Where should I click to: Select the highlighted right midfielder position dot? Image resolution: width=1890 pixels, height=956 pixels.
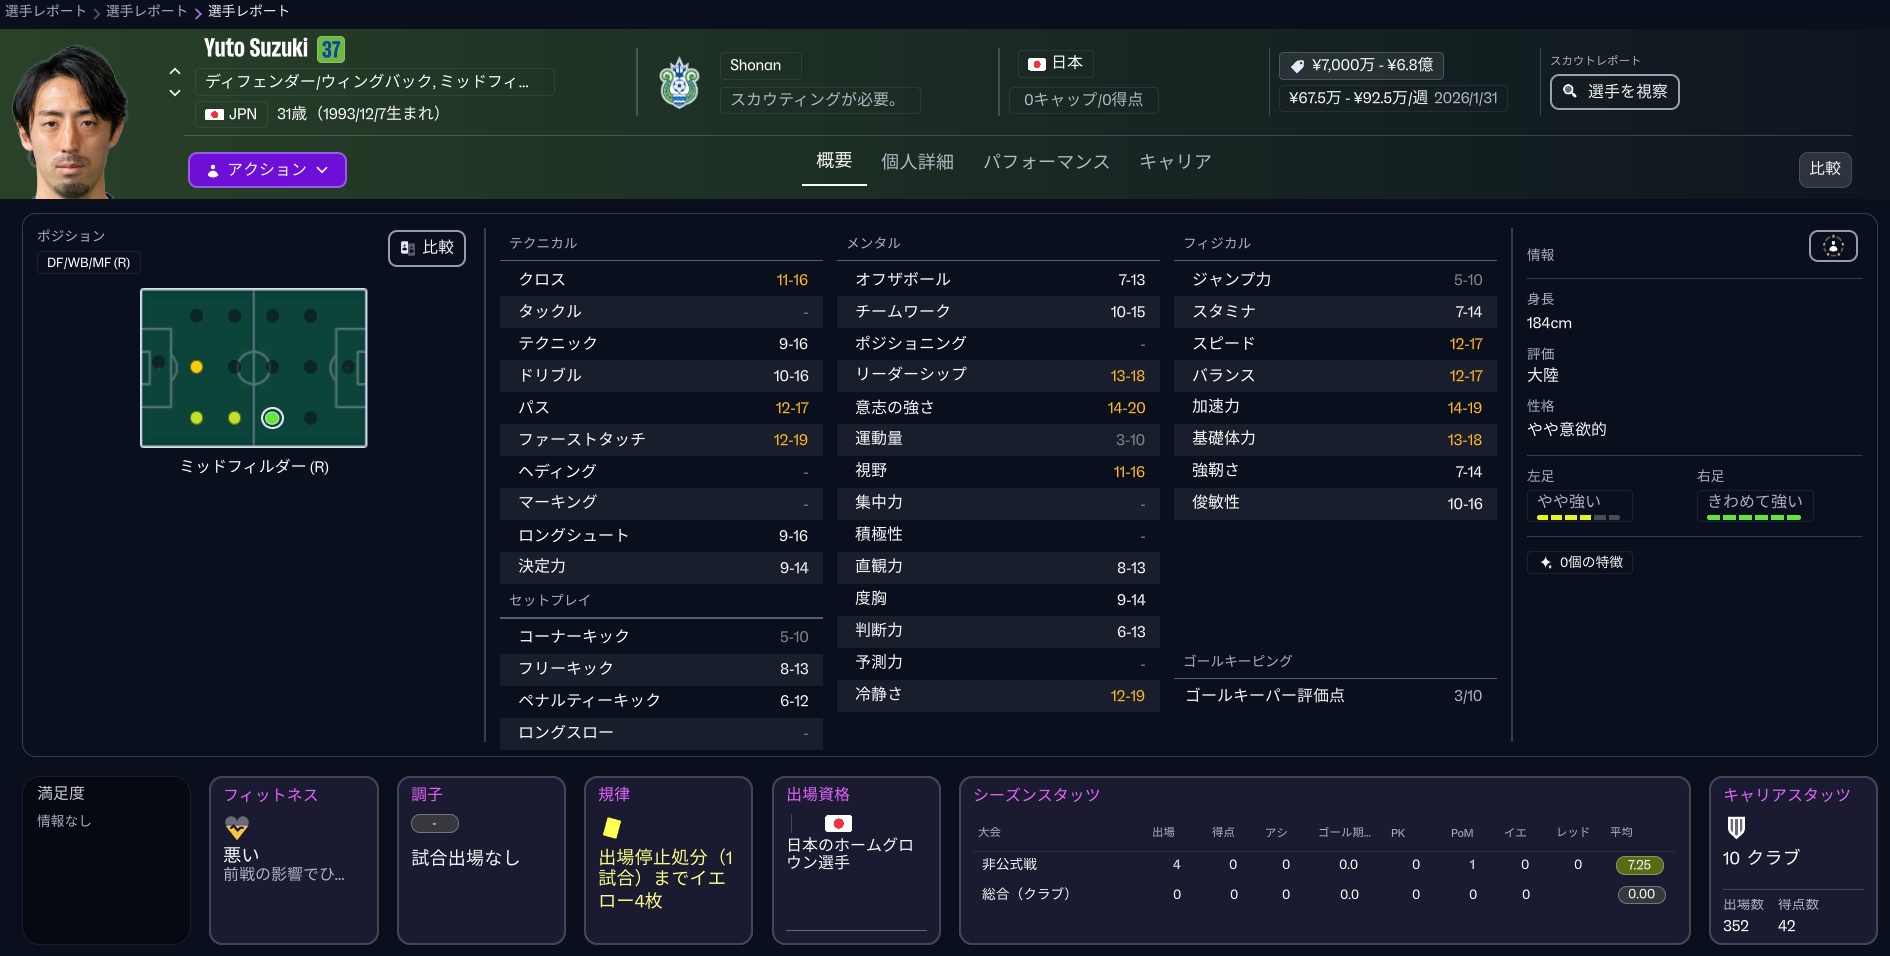272,418
